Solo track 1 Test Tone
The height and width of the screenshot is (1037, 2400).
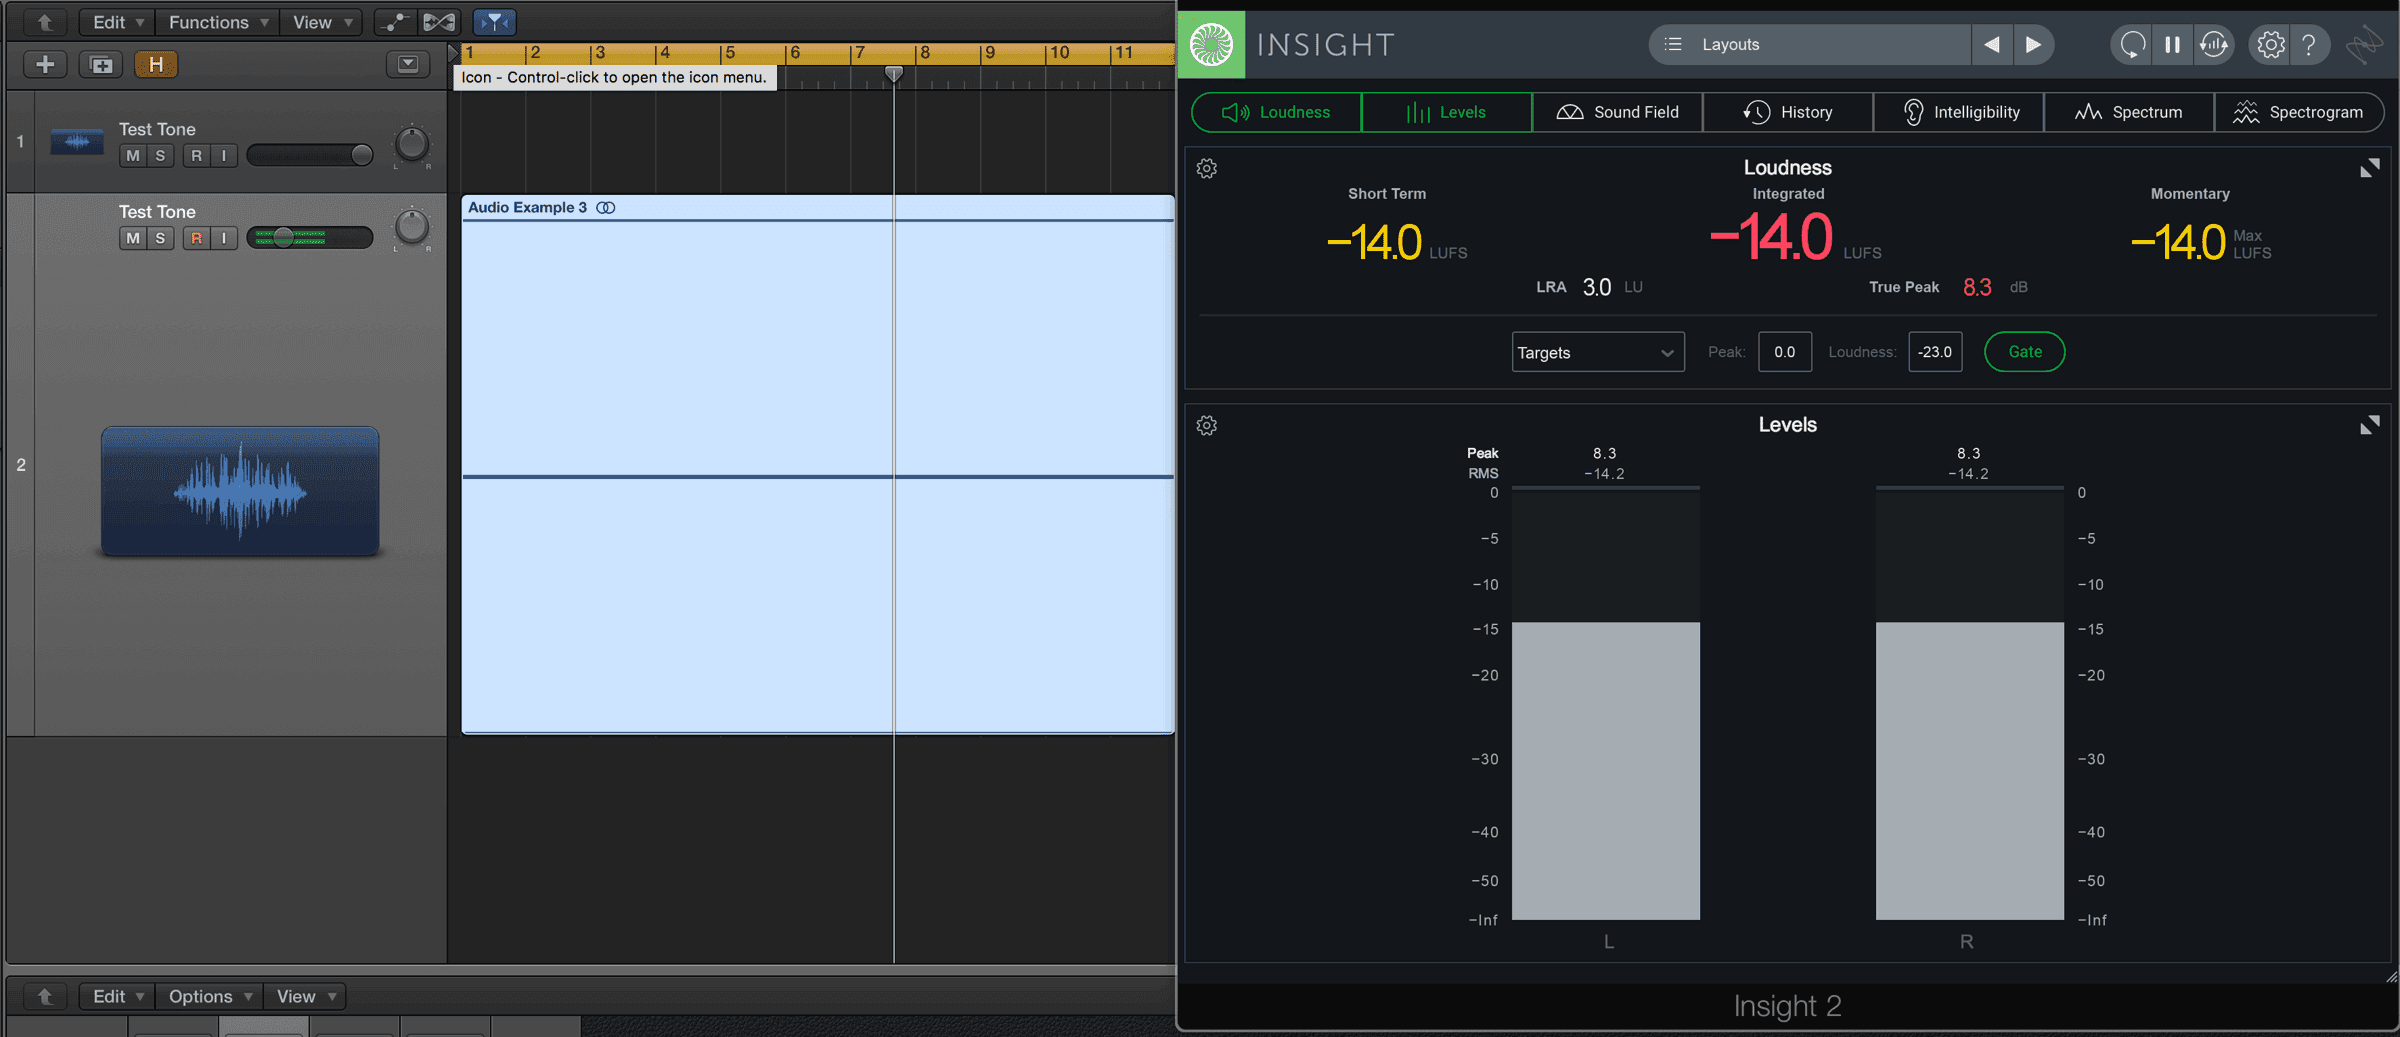tap(160, 156)
